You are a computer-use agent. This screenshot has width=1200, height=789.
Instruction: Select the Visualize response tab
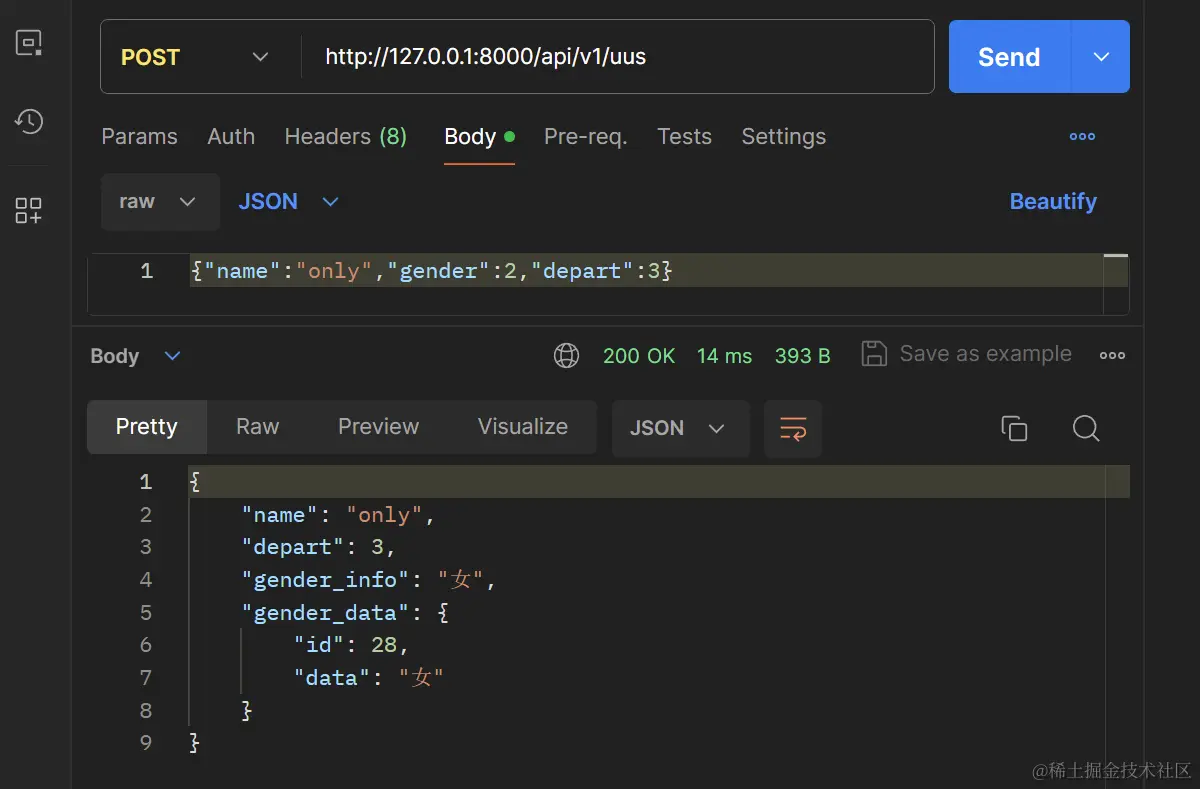[522, 427]
